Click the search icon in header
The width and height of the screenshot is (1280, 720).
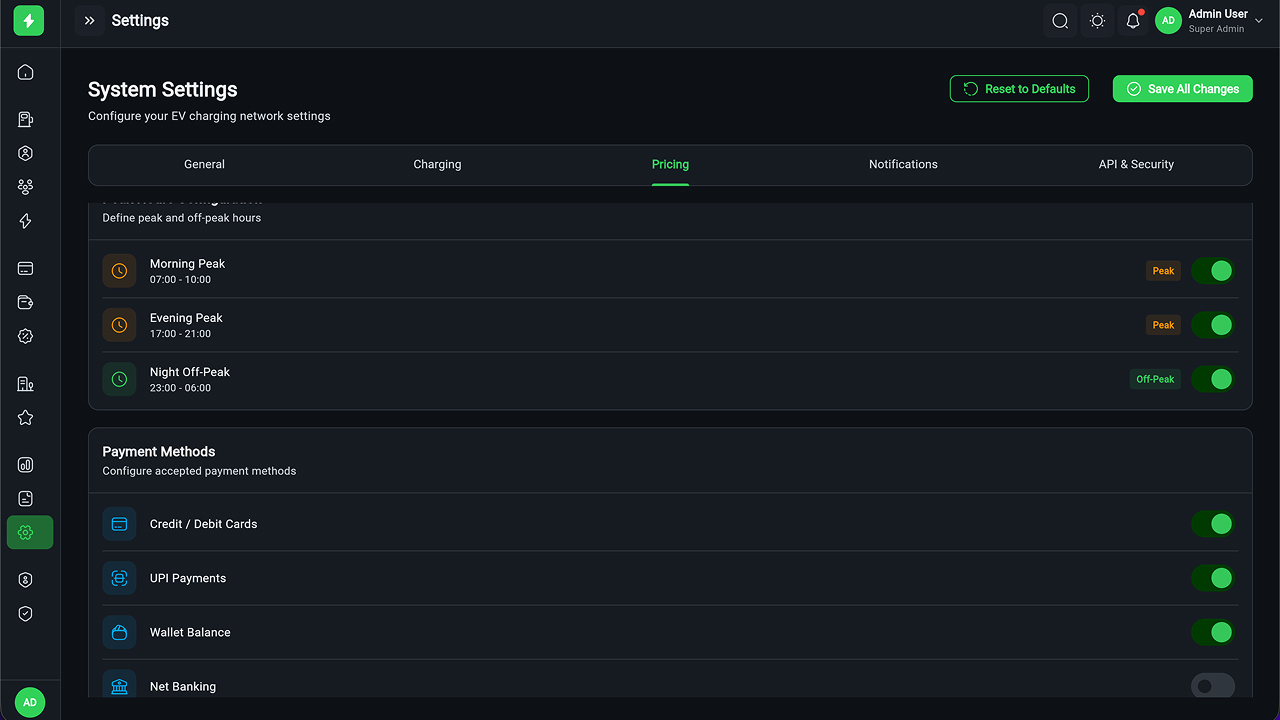(1060, 21)
